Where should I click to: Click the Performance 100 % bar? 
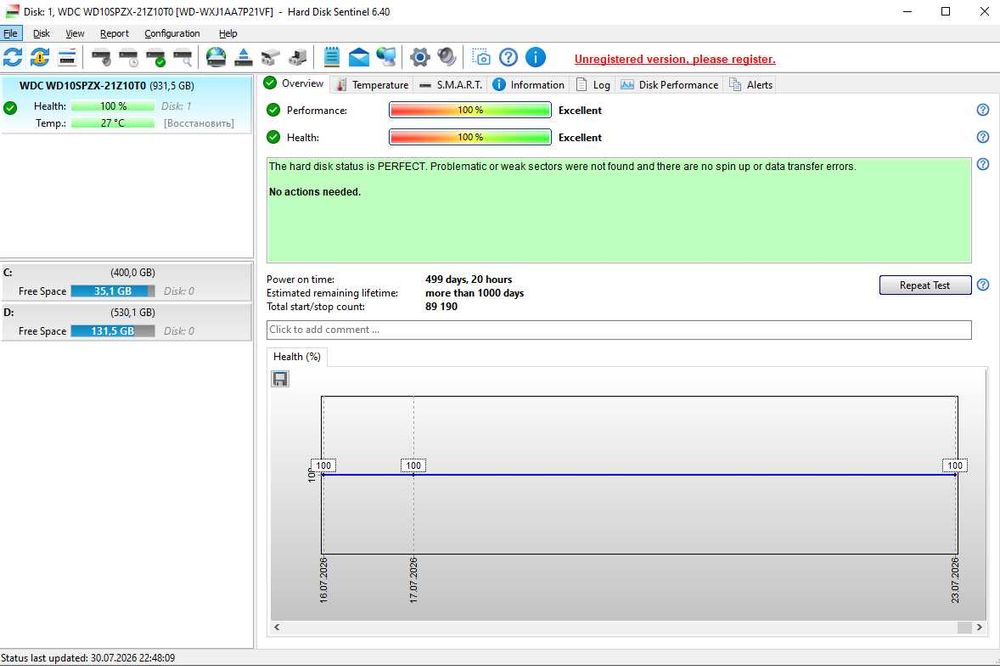pyautogui.click(x=470, y=110)
